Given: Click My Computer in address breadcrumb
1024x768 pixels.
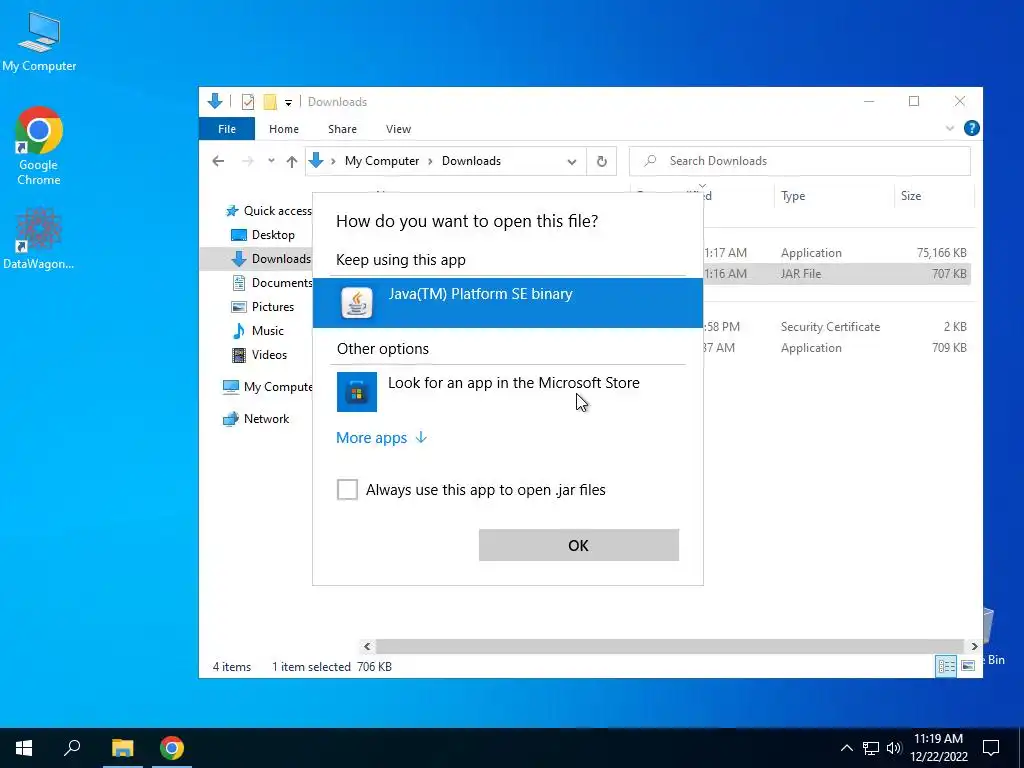Looking at the screenshot, I should 382,161.
